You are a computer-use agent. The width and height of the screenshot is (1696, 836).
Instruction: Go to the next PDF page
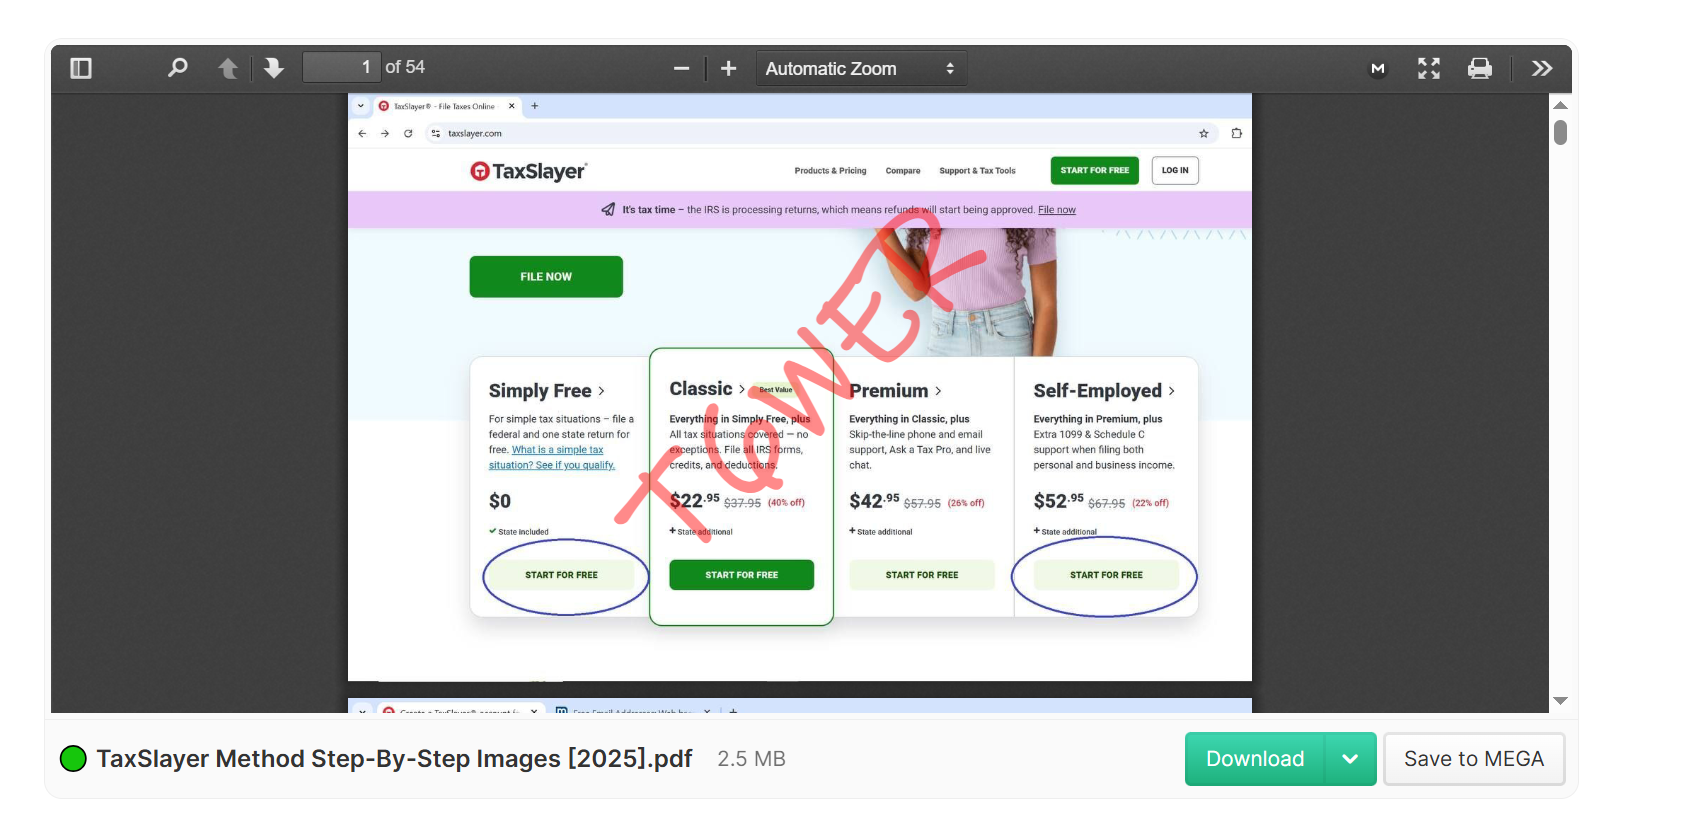273,68
